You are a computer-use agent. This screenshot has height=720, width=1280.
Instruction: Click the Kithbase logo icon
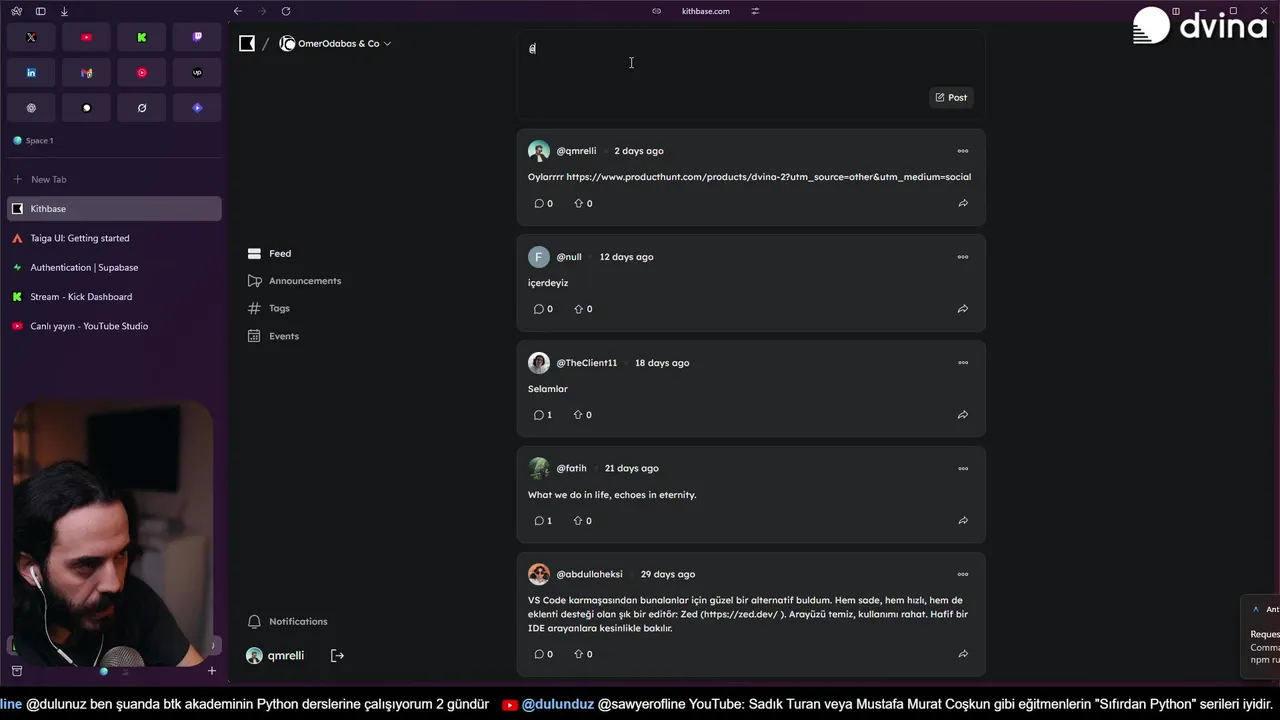[247, 43]
